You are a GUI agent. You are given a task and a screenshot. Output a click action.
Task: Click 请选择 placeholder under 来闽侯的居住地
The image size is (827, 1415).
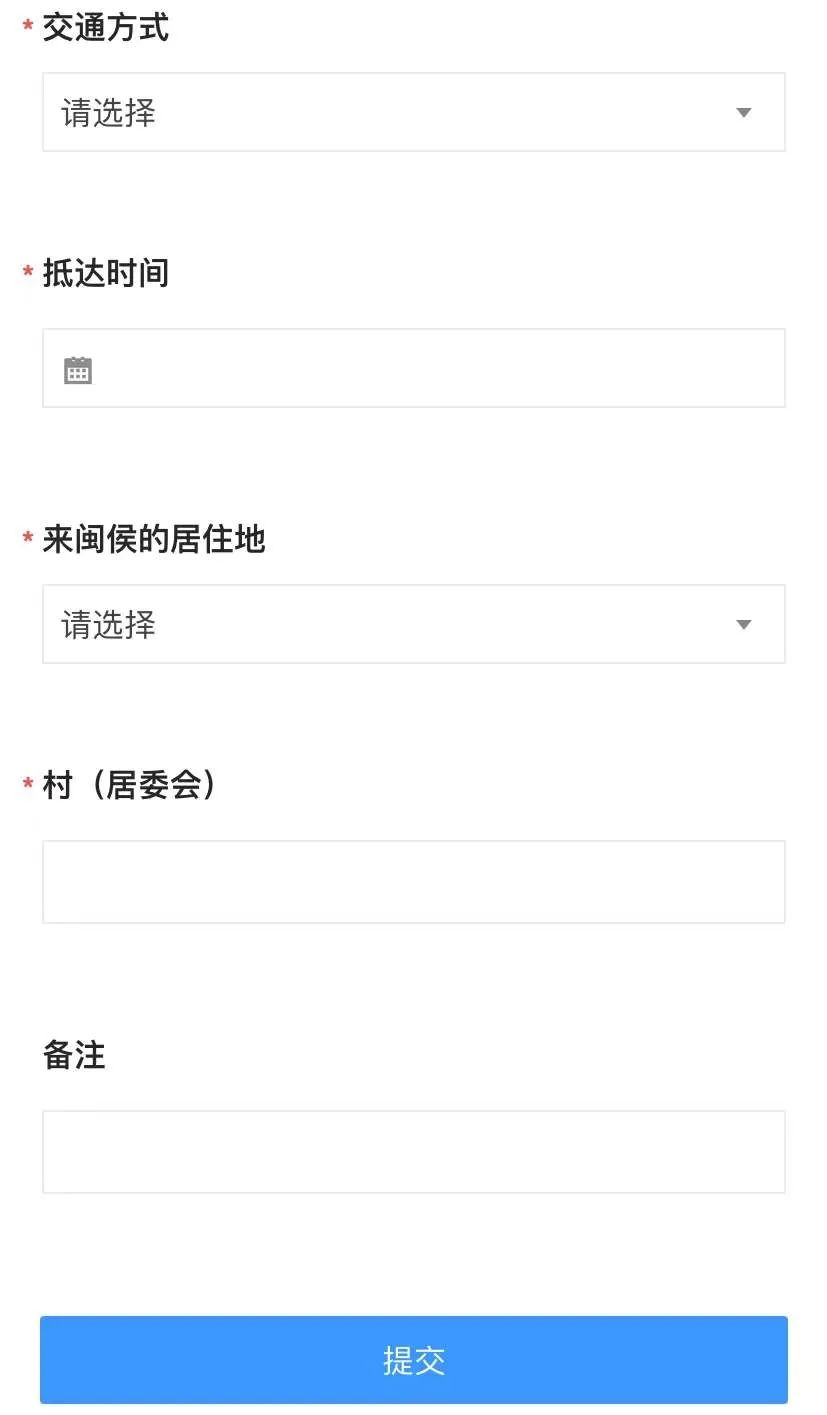[109, 625]
